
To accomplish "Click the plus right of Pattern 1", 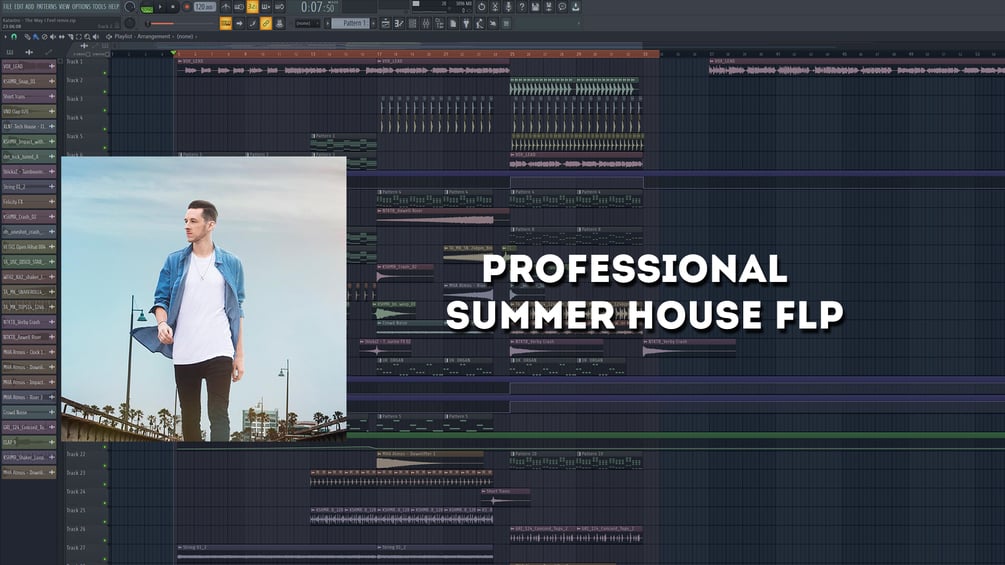I will [374, 23].
